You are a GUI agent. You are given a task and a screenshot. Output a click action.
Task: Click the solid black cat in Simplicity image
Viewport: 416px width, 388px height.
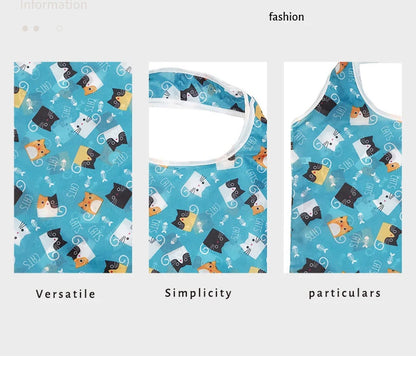tap(215, 240)
